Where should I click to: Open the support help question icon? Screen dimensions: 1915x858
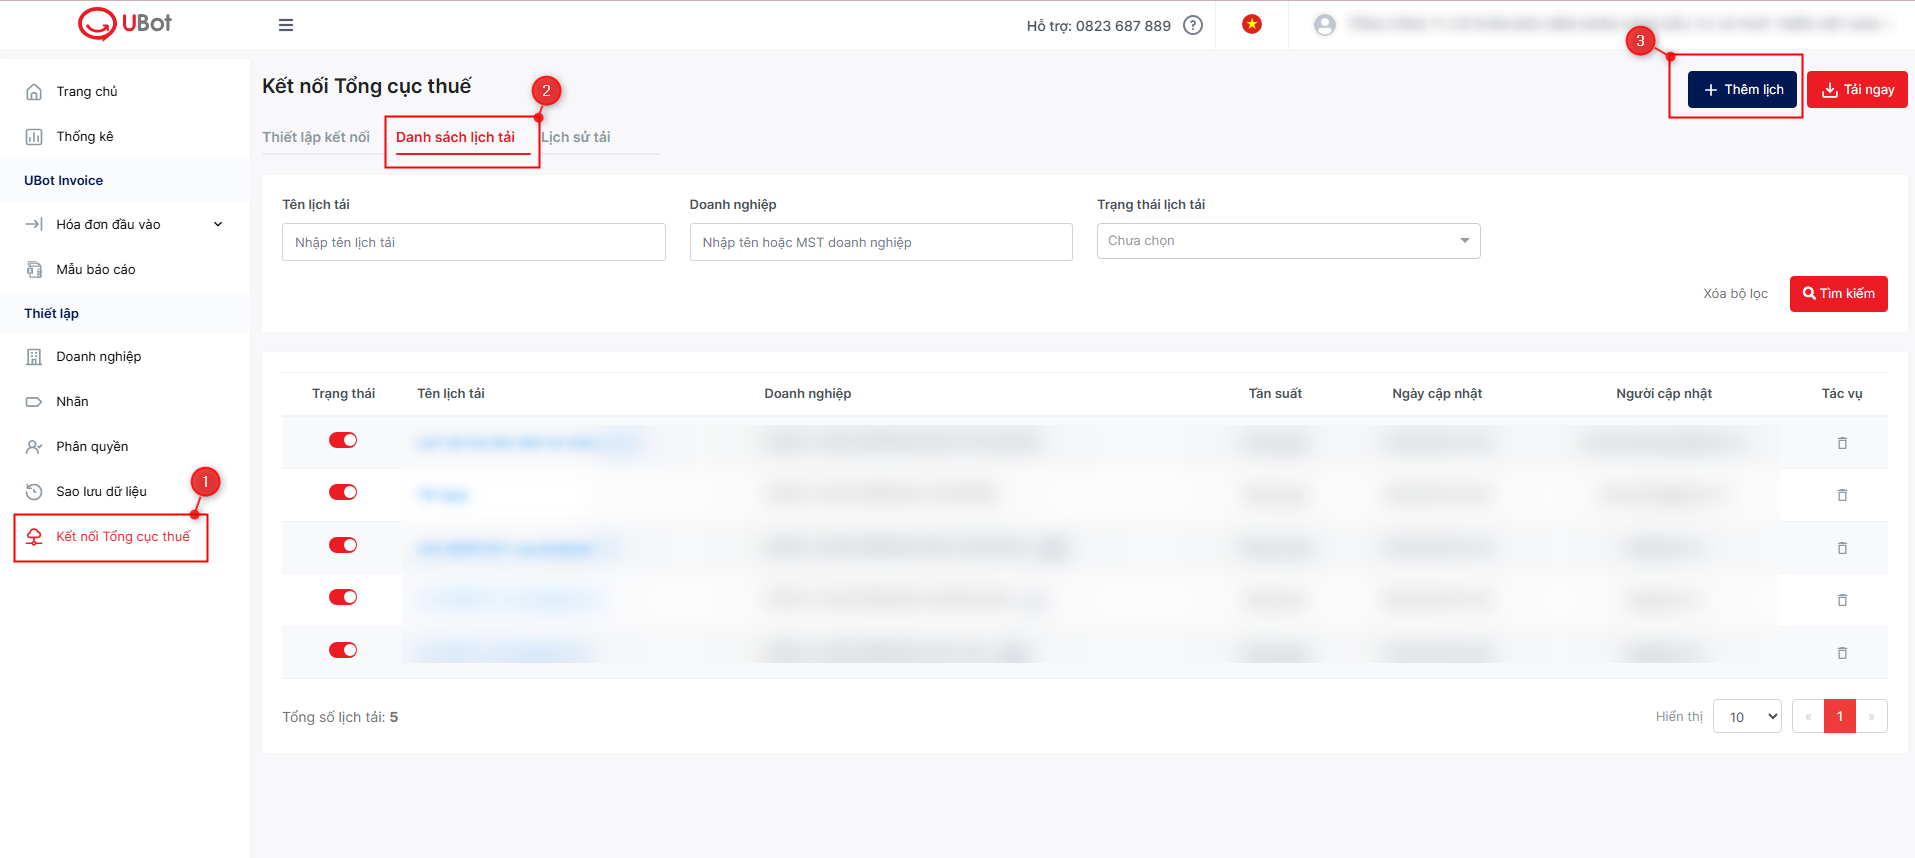click(x=1193, y=25)
